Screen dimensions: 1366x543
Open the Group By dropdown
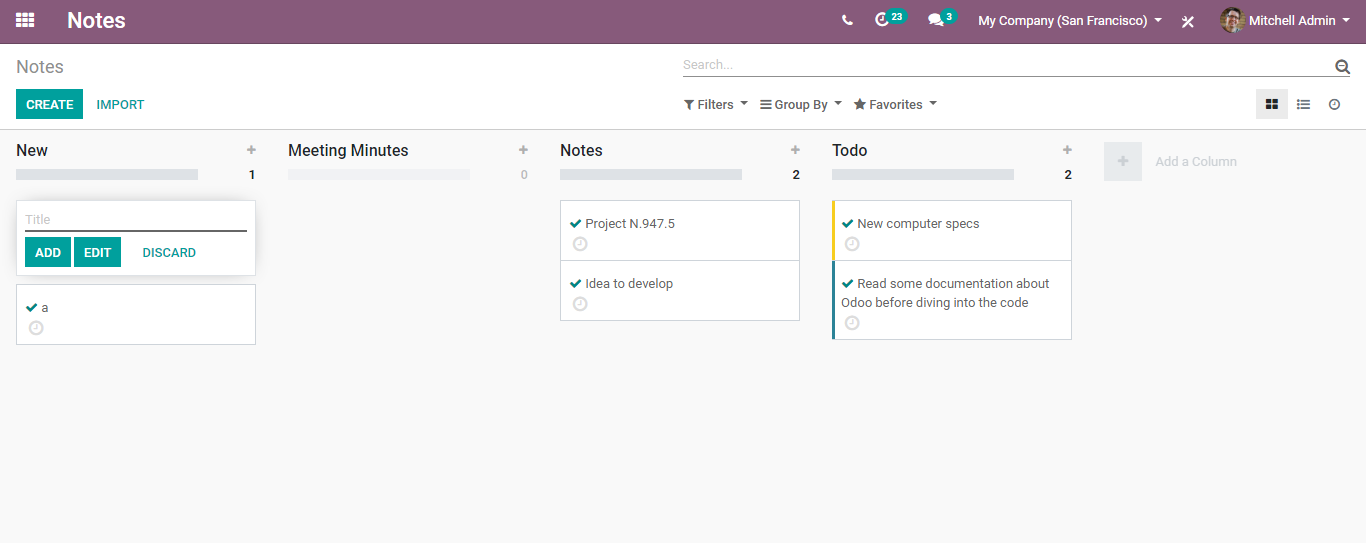801,104
